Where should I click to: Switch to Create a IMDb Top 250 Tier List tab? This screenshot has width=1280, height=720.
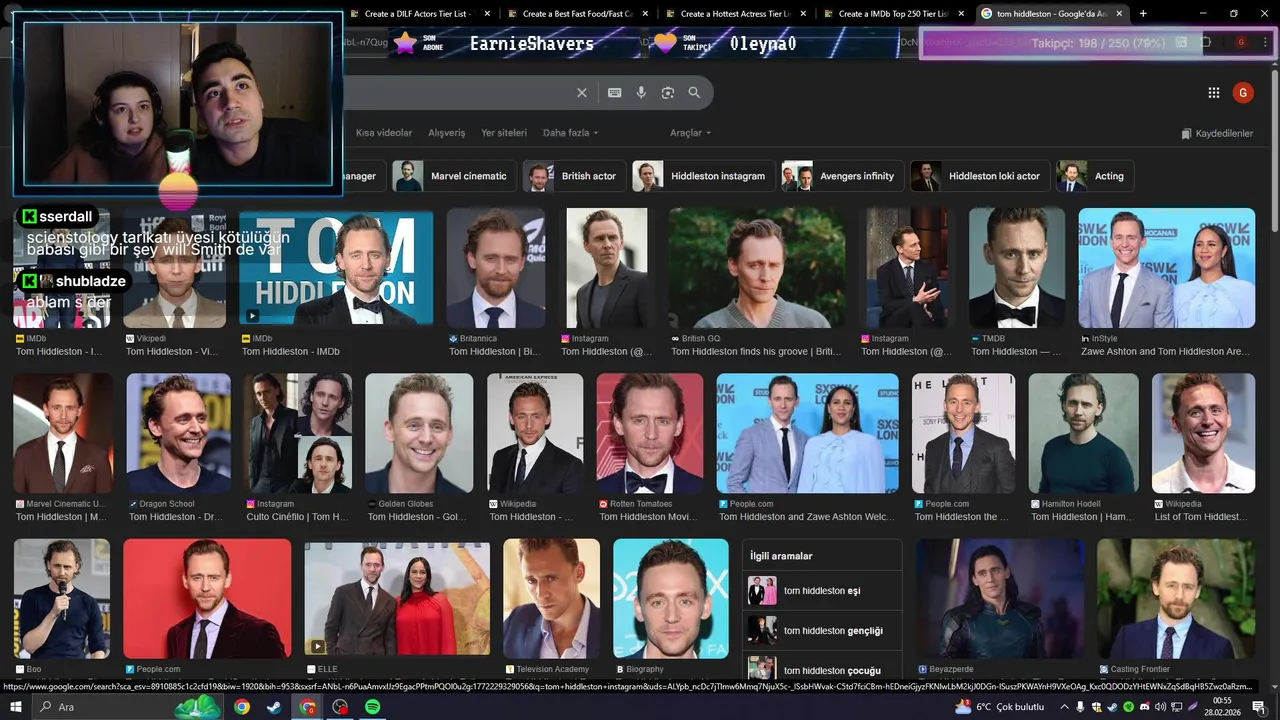point(893,14)
